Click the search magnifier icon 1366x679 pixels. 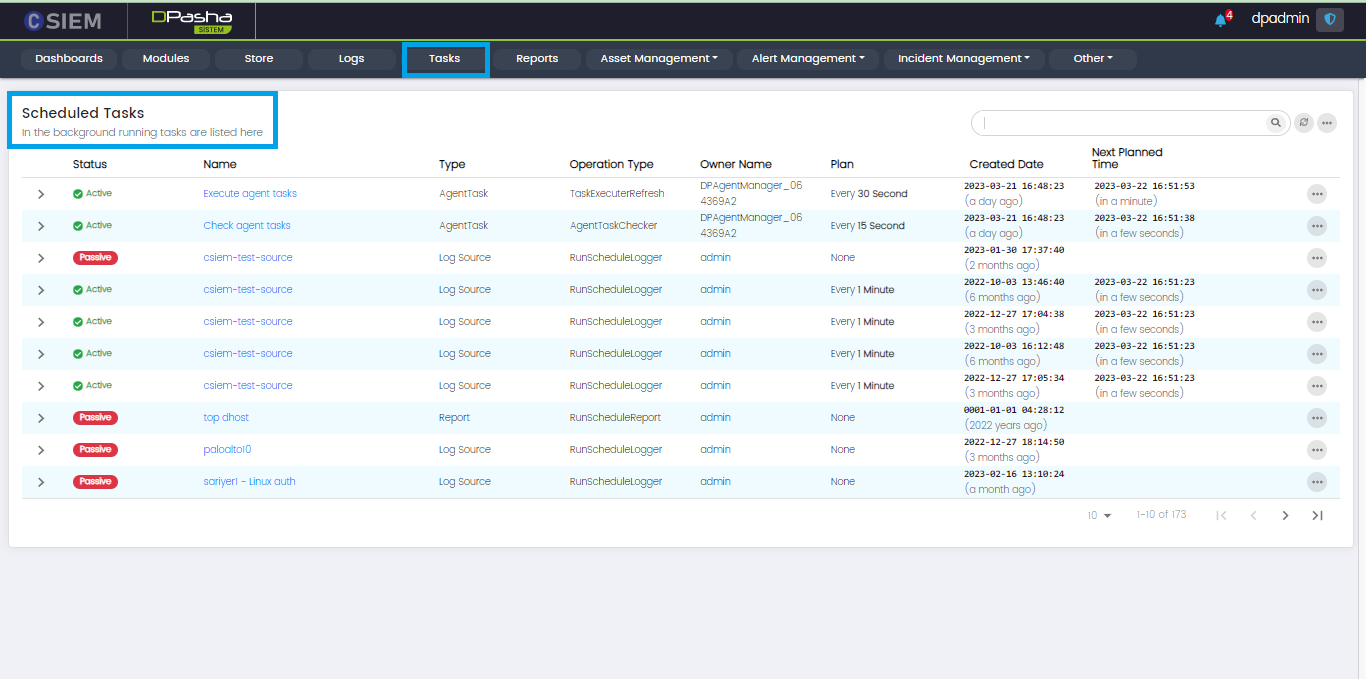pyautogui.click(x=1275, y=123)
